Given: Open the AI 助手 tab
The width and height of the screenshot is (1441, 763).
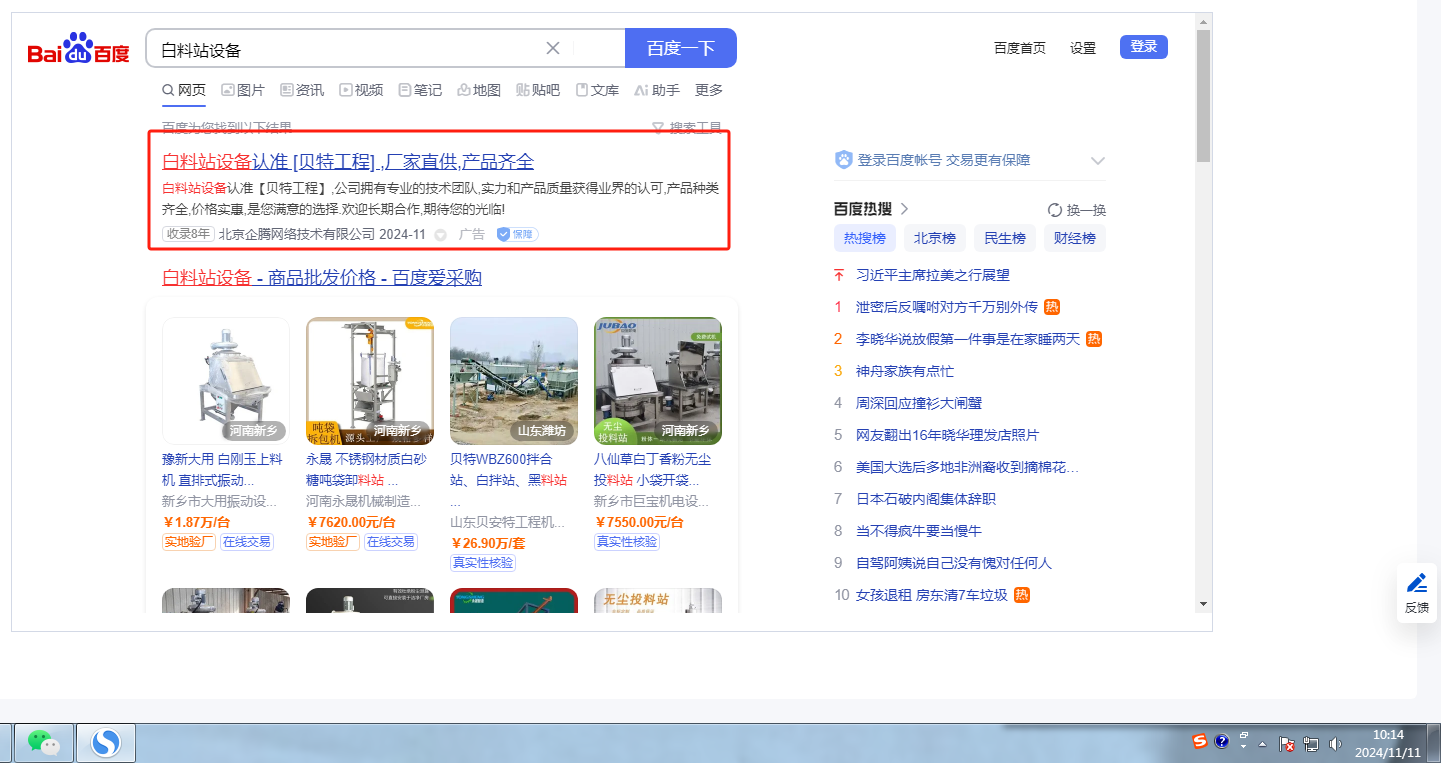Looking at the screenshot, I should (657, 90).
